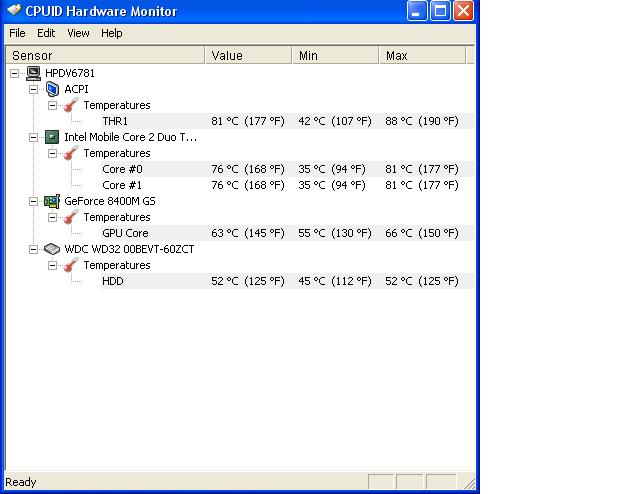Collapse the HPDV6781 root node
This screenshot has width=640, height=494.
(14, 73)
